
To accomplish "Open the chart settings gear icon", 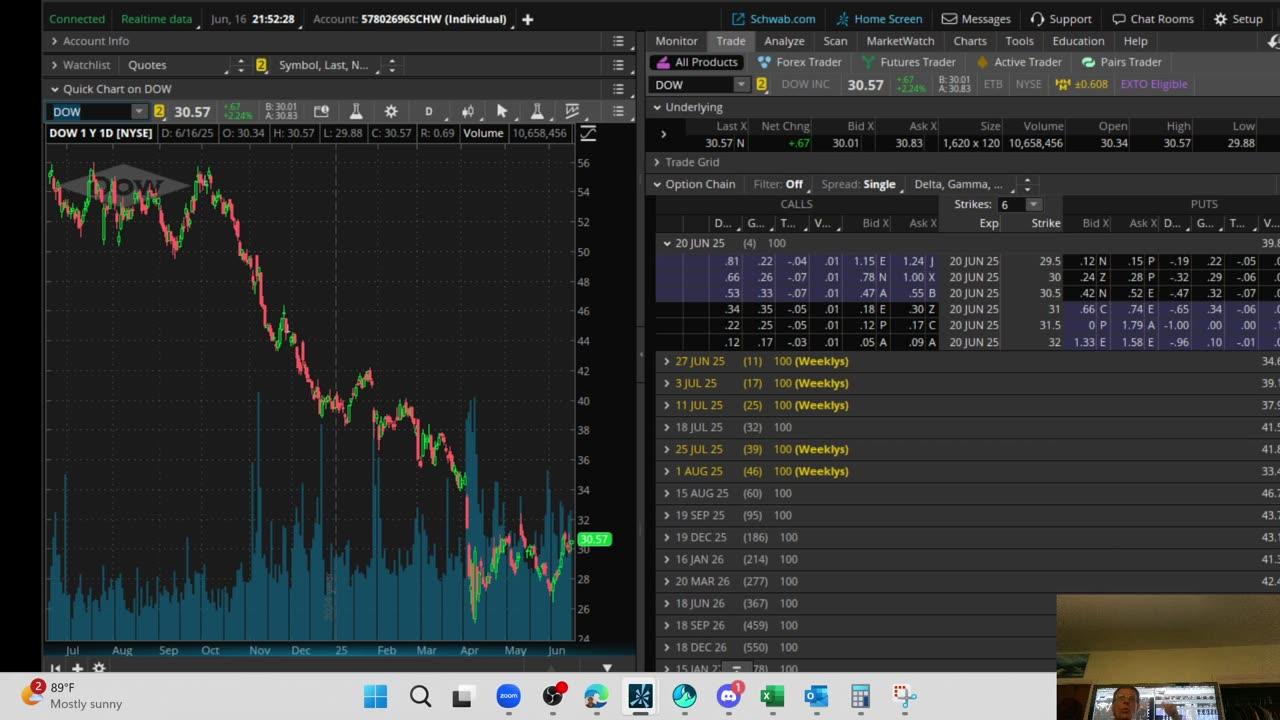I will 391,111.
